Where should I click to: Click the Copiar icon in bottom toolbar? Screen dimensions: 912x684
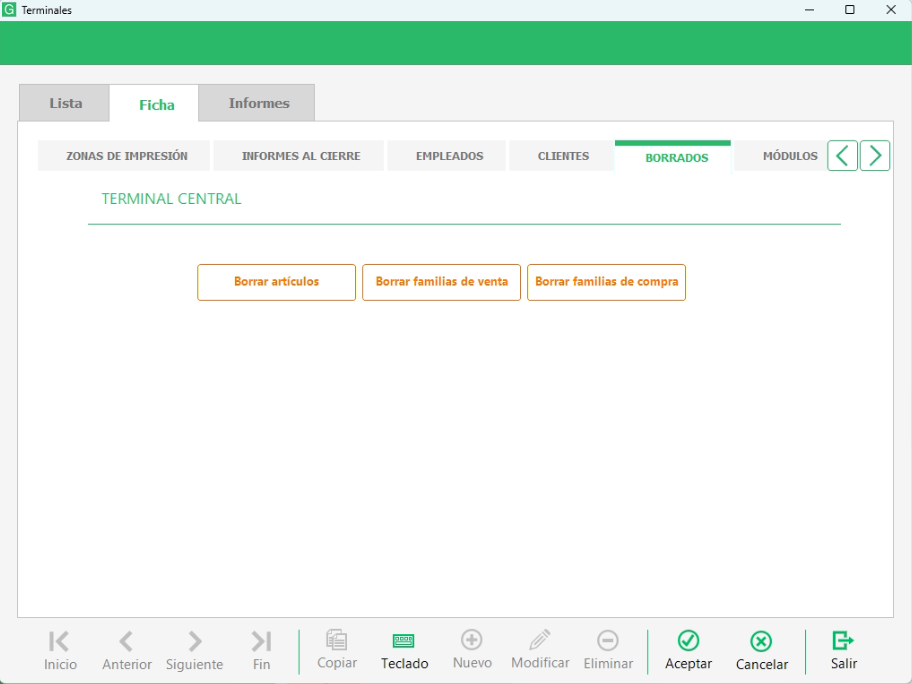[337, 642]
